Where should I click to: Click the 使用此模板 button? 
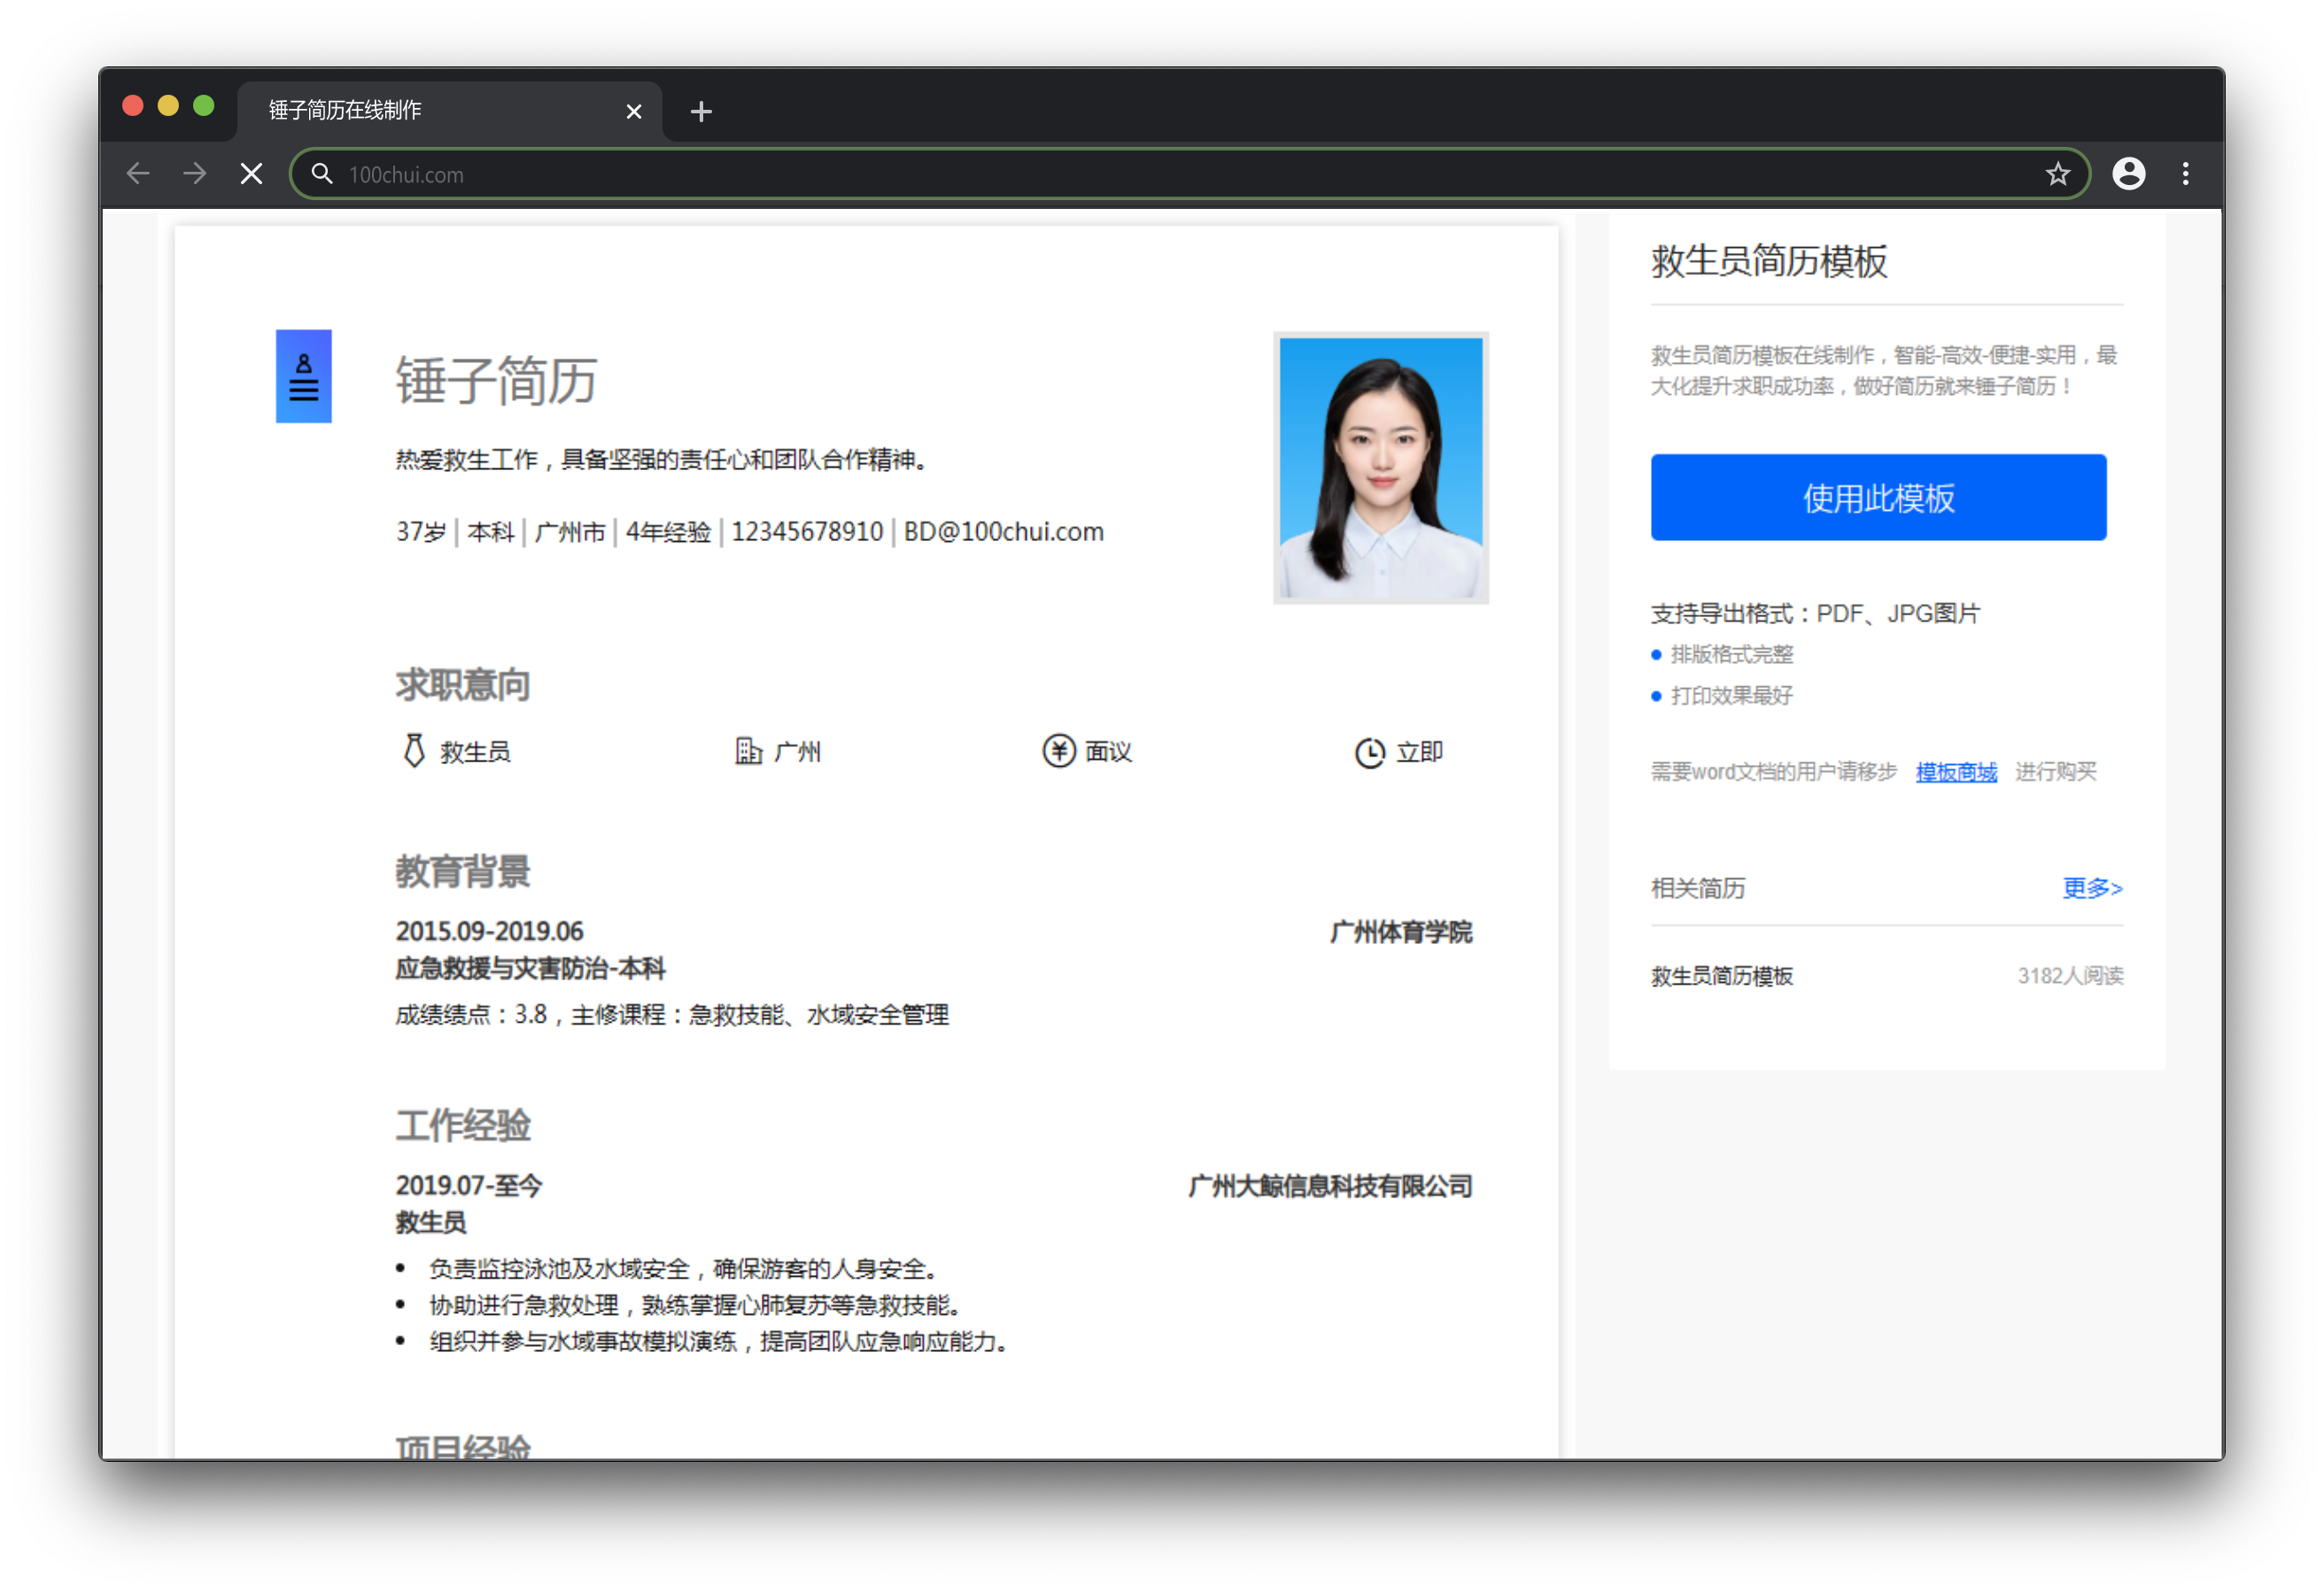(1878, 497)
